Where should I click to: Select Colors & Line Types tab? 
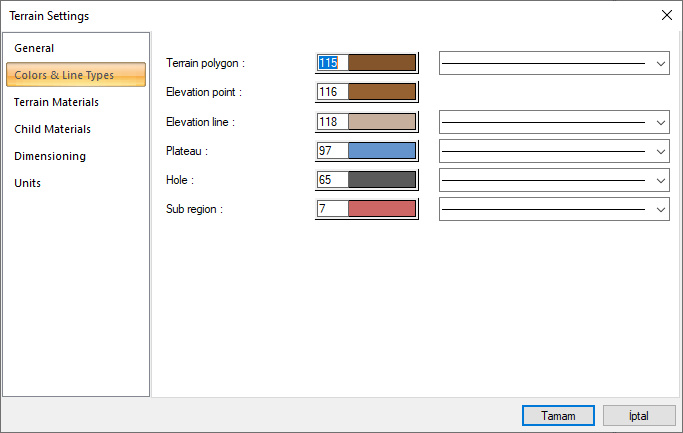click(x=64, y=75)
